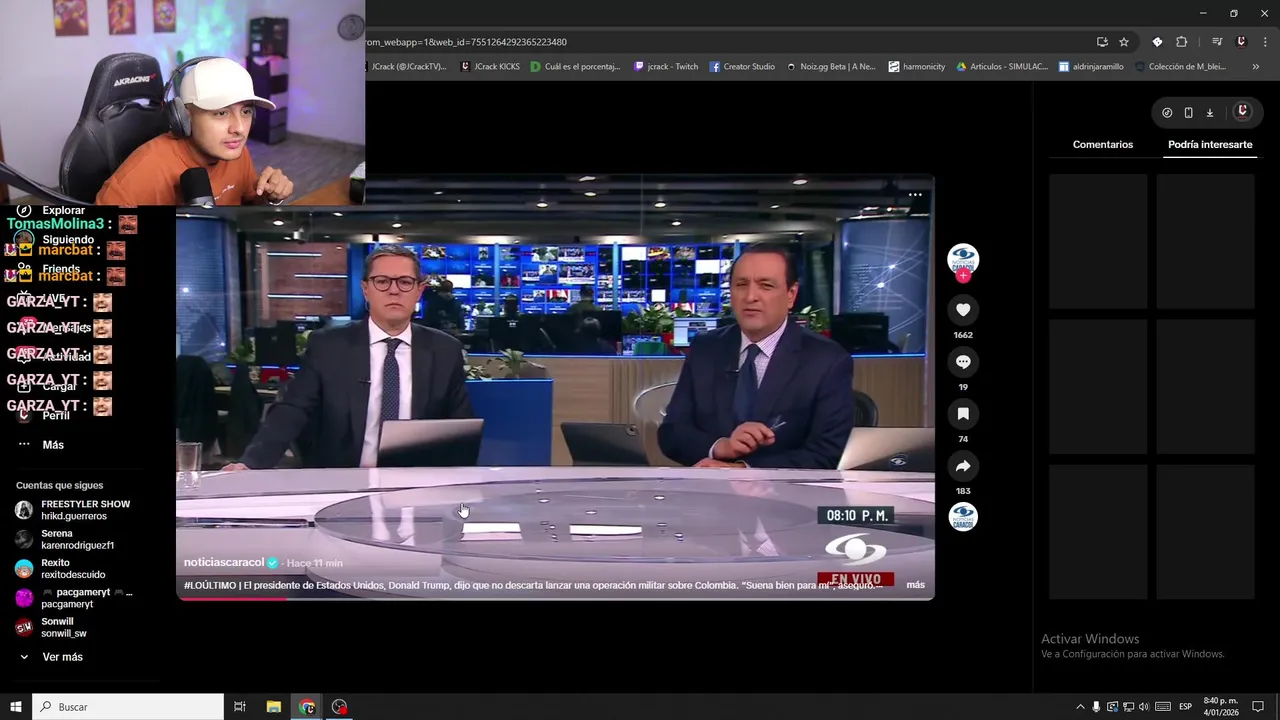Screen dimensions: 1280x720
Task: Open the volume icon in system tray
Action: 1144,707
